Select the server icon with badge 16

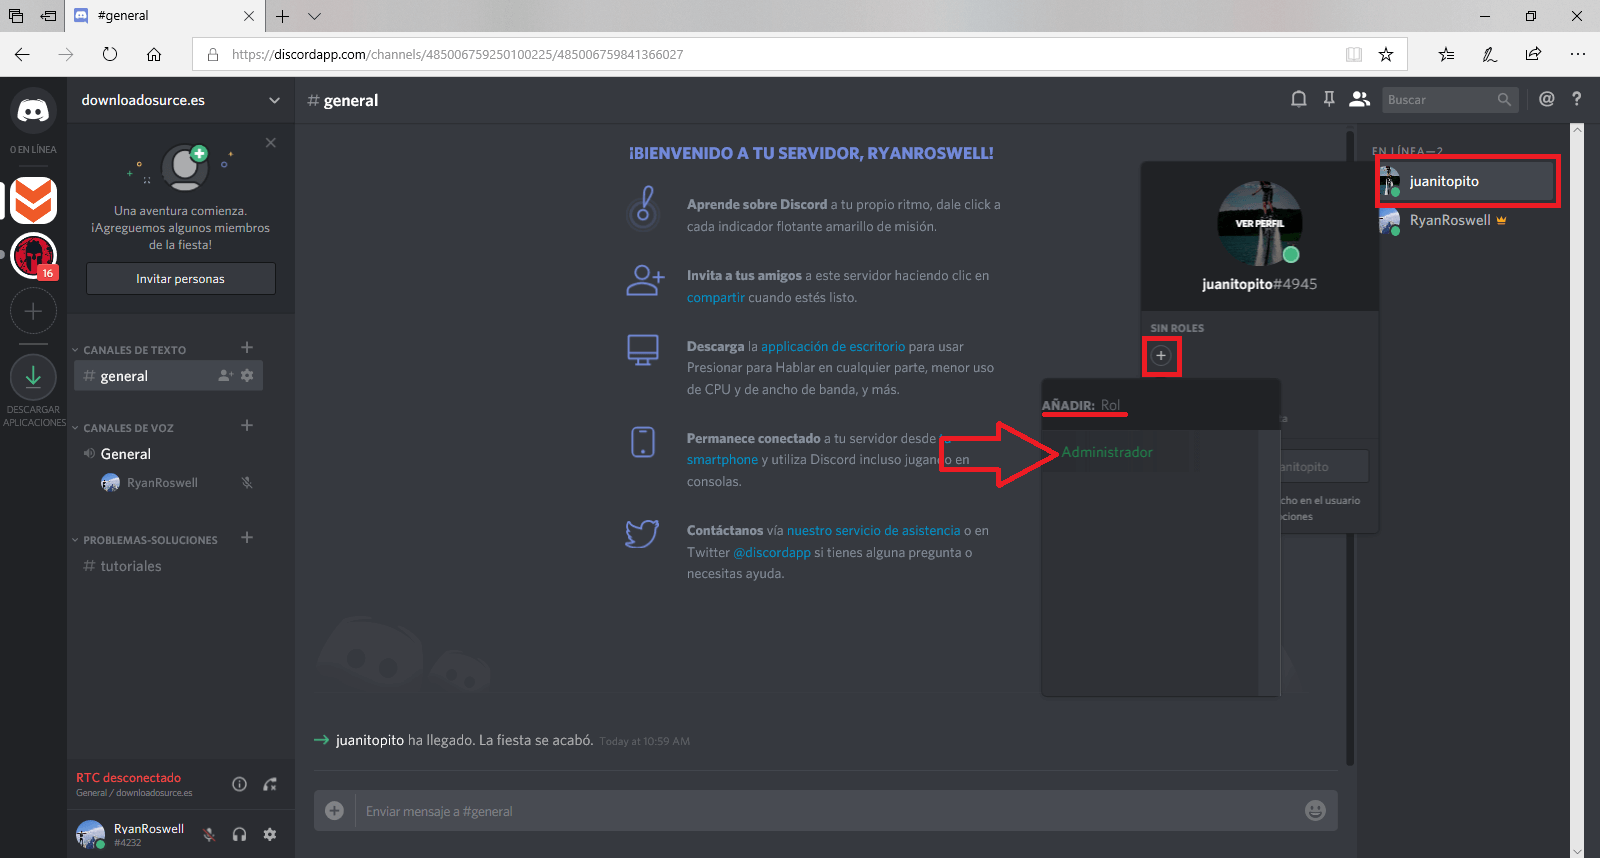pos(33,257)
